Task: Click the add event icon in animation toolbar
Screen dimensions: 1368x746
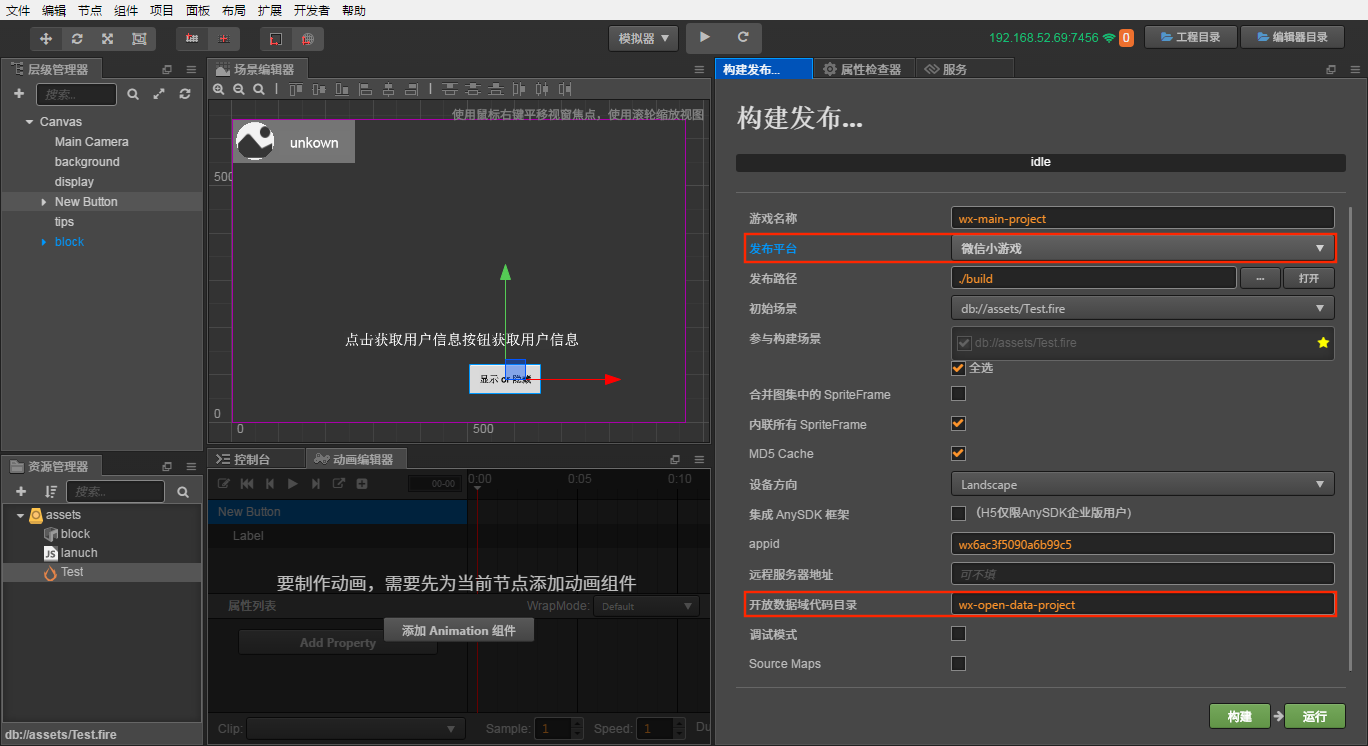Action: (362, 484)
